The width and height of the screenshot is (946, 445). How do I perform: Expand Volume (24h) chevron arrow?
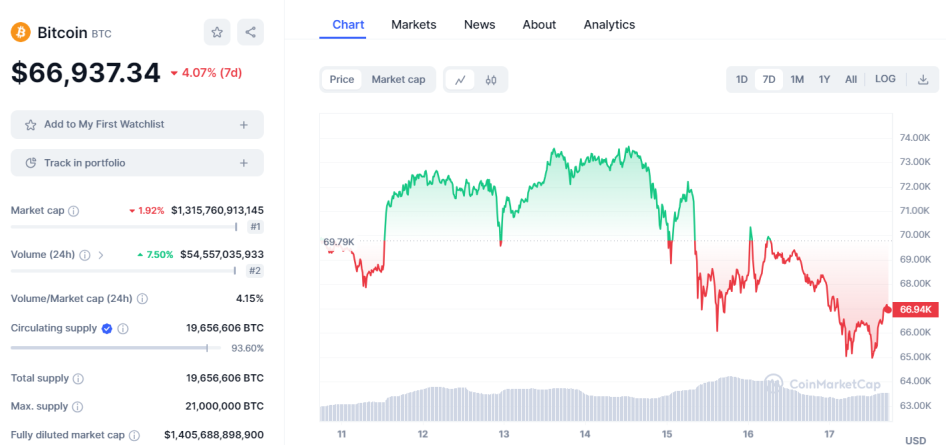[101, 255]
